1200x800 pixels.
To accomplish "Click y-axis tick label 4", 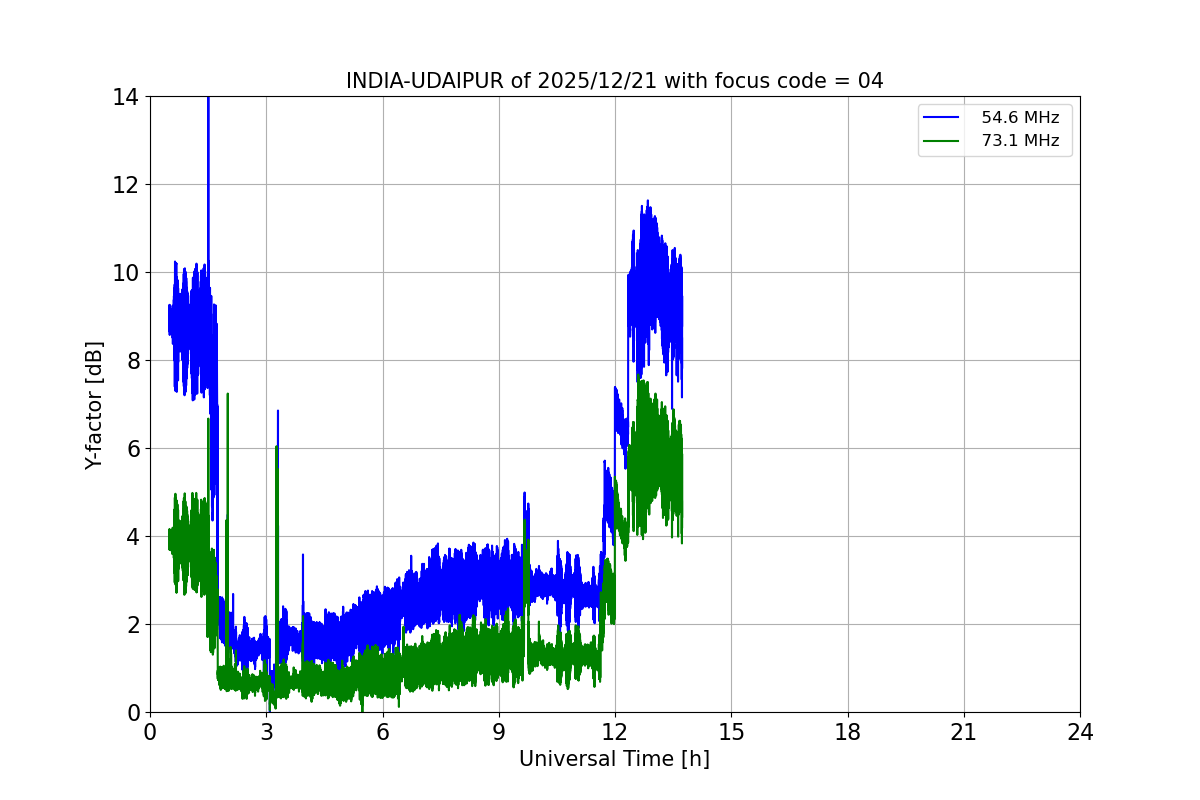I will coord(132,537).
